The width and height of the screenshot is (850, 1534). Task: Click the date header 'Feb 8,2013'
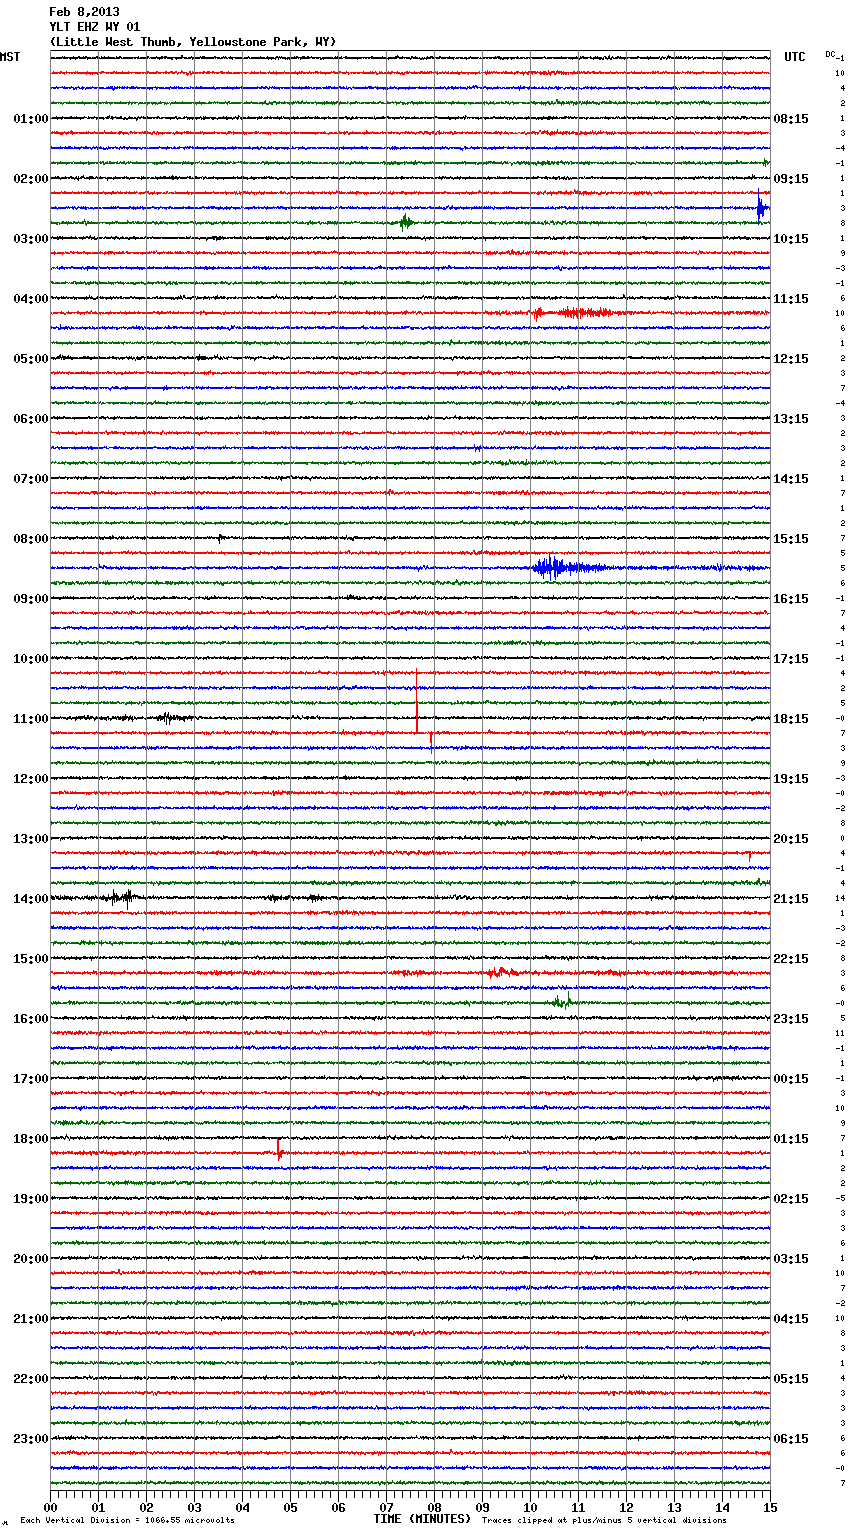84,12
